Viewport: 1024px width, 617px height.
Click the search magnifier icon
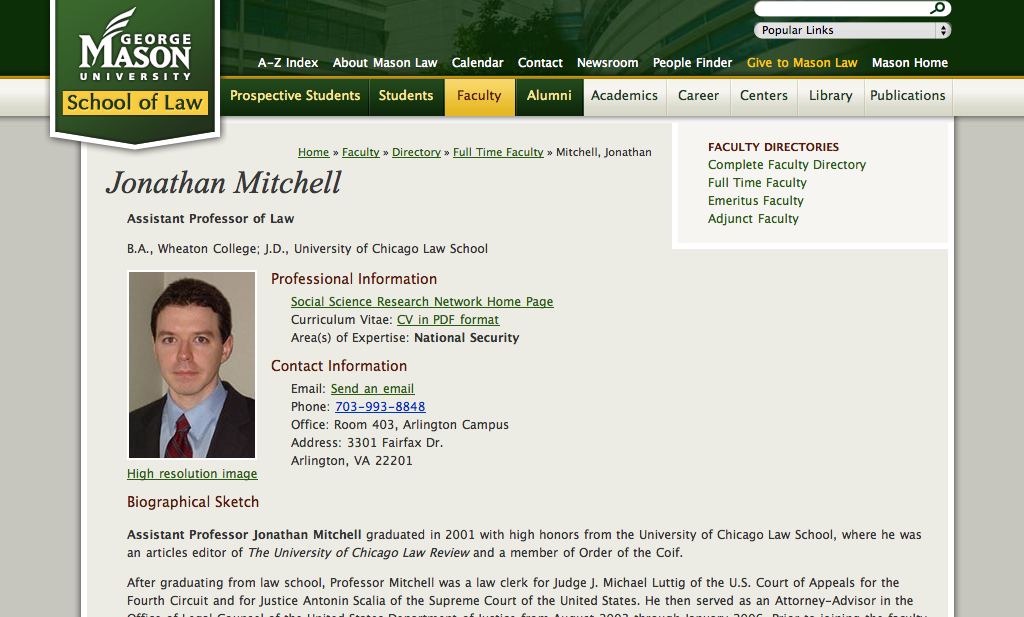[x=938, y=9]
